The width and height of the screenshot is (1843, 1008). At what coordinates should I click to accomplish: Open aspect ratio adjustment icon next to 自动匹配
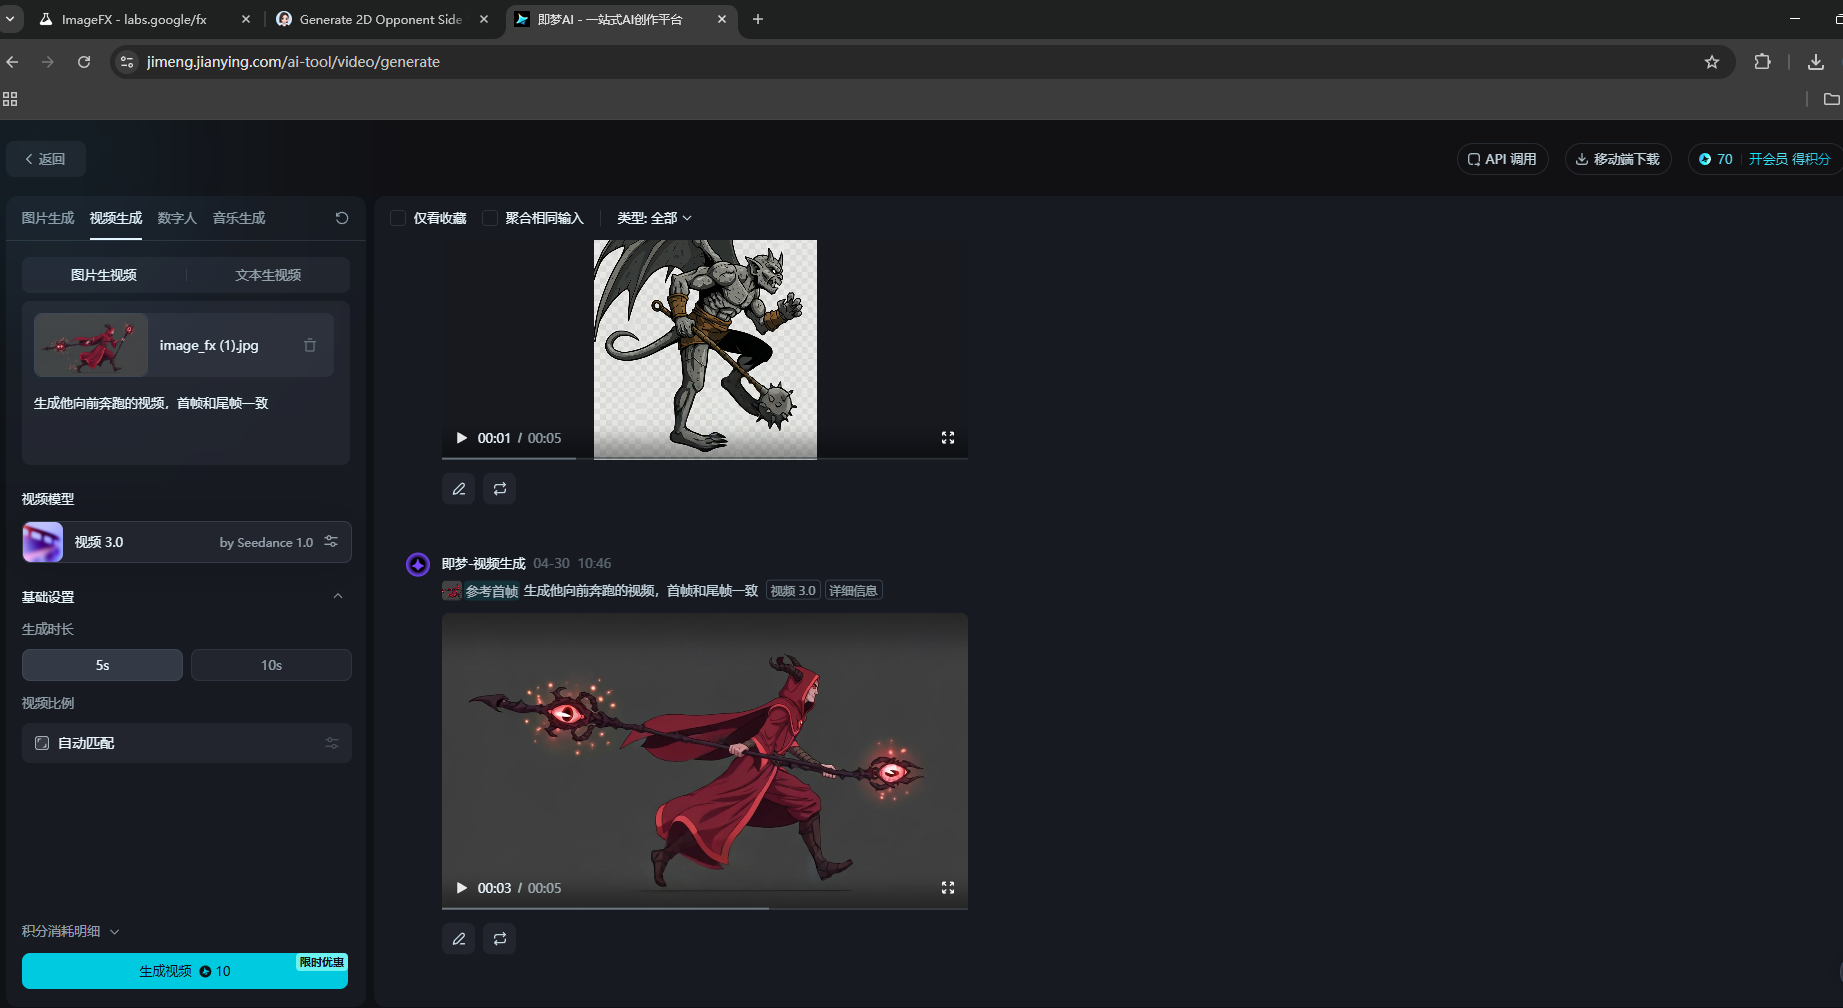tap(332, 743)
